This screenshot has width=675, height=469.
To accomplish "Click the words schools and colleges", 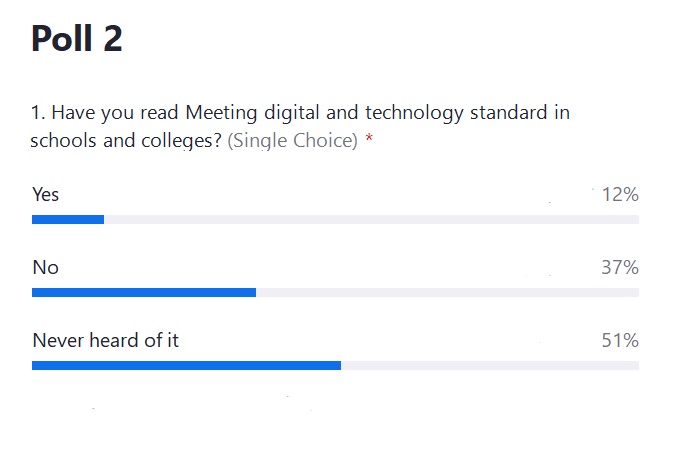I will pos(126,141).
